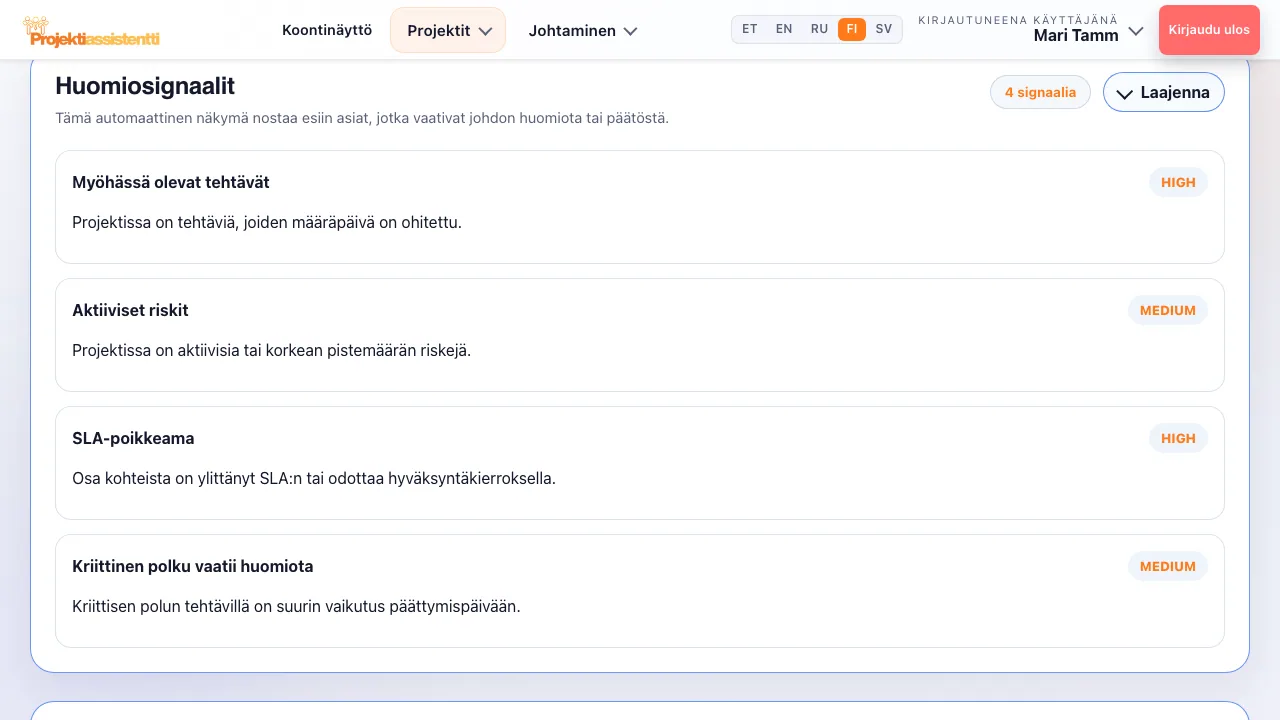Select the Kriittinen polku vaatii huomiota heading
The width and height of the screenshot is (1280, 720).
193,566
